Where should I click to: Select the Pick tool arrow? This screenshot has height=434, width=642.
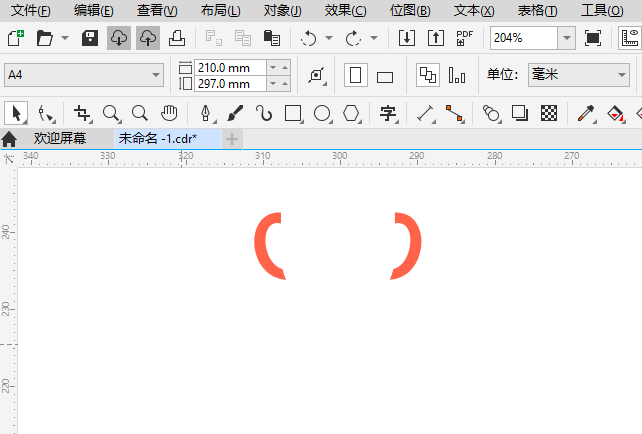pyautogui.click(x=16, y=113)
